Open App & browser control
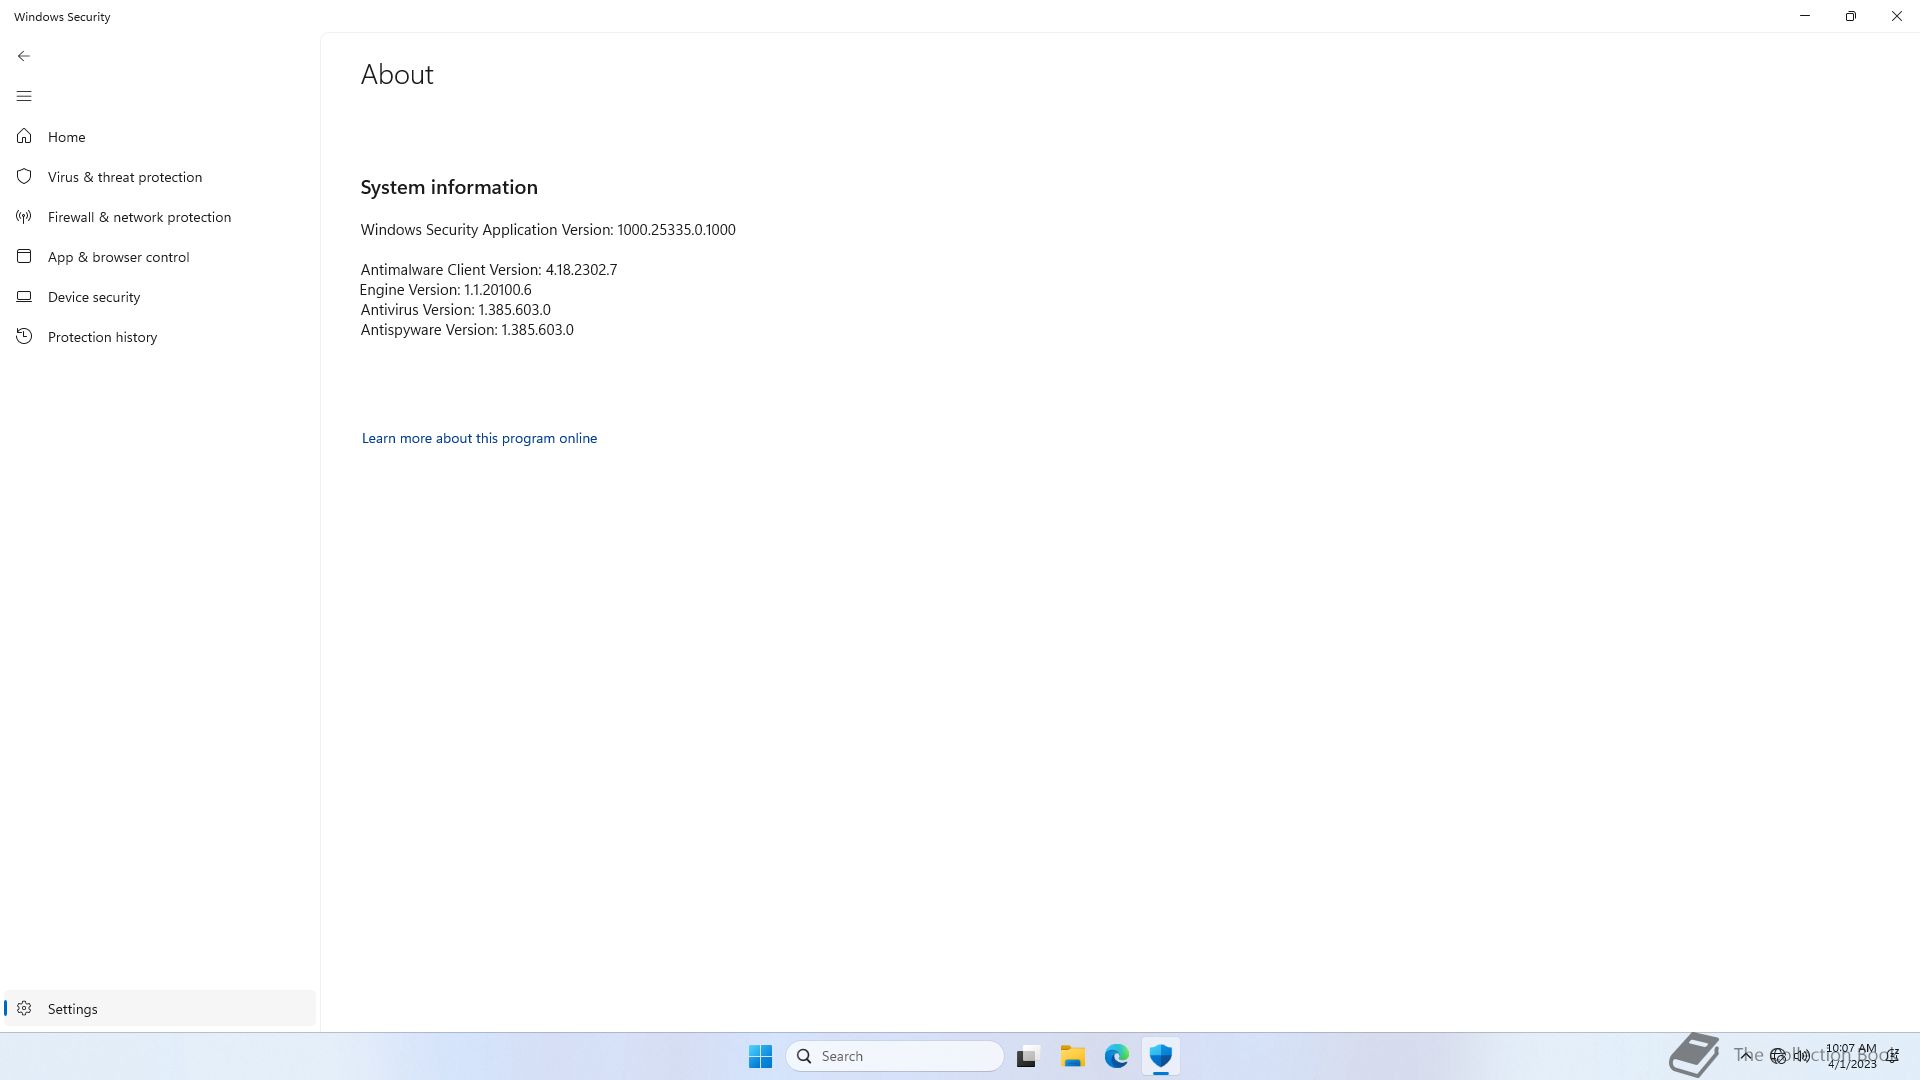The height and width of the screenshot is (1080, 1920). tap(160, 257)
